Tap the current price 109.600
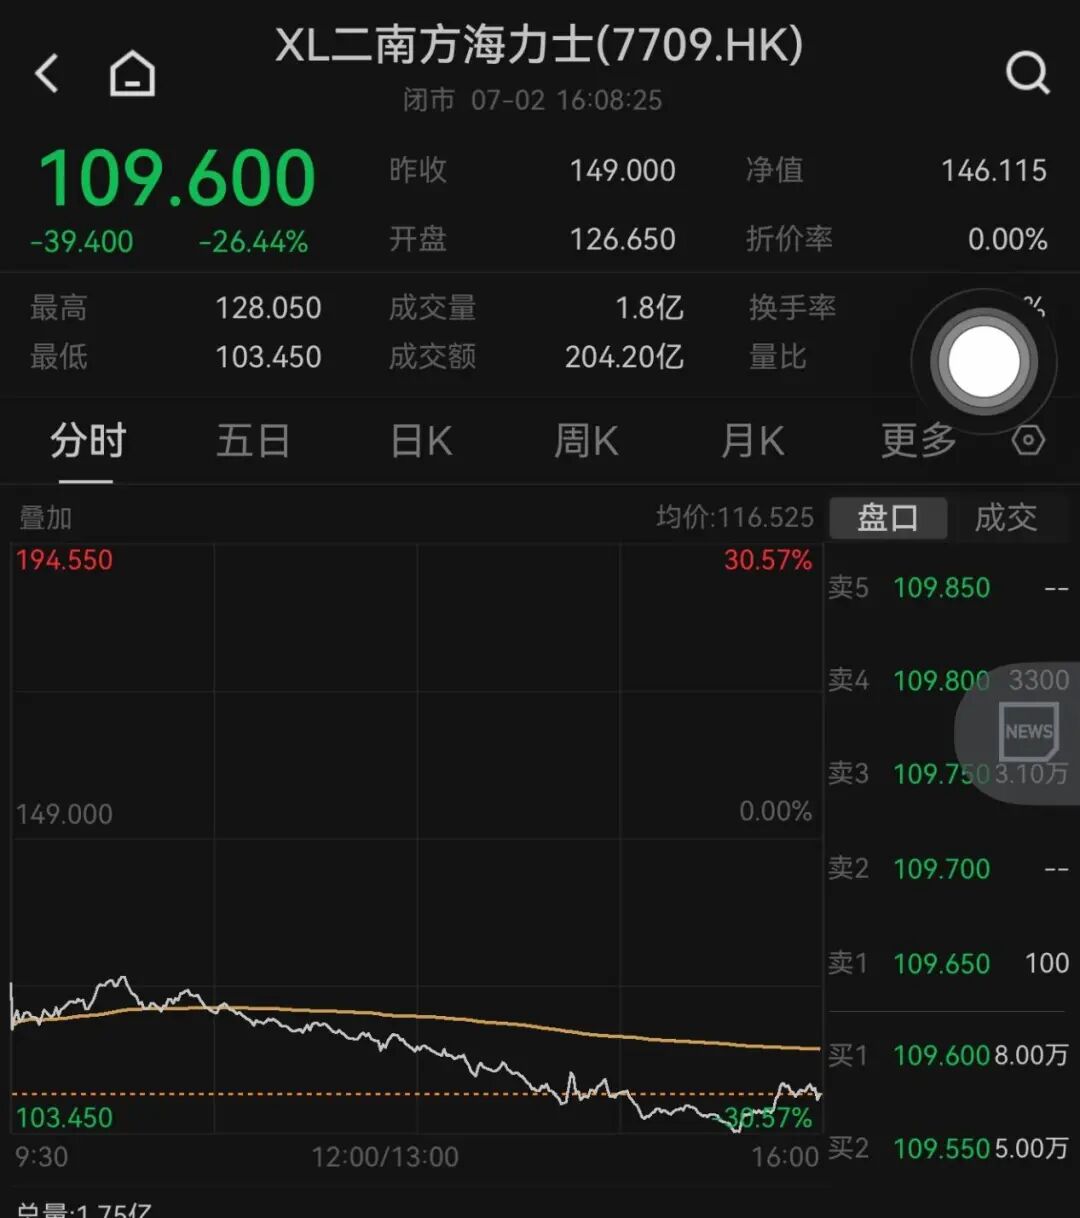 click(x=177, y=178)
